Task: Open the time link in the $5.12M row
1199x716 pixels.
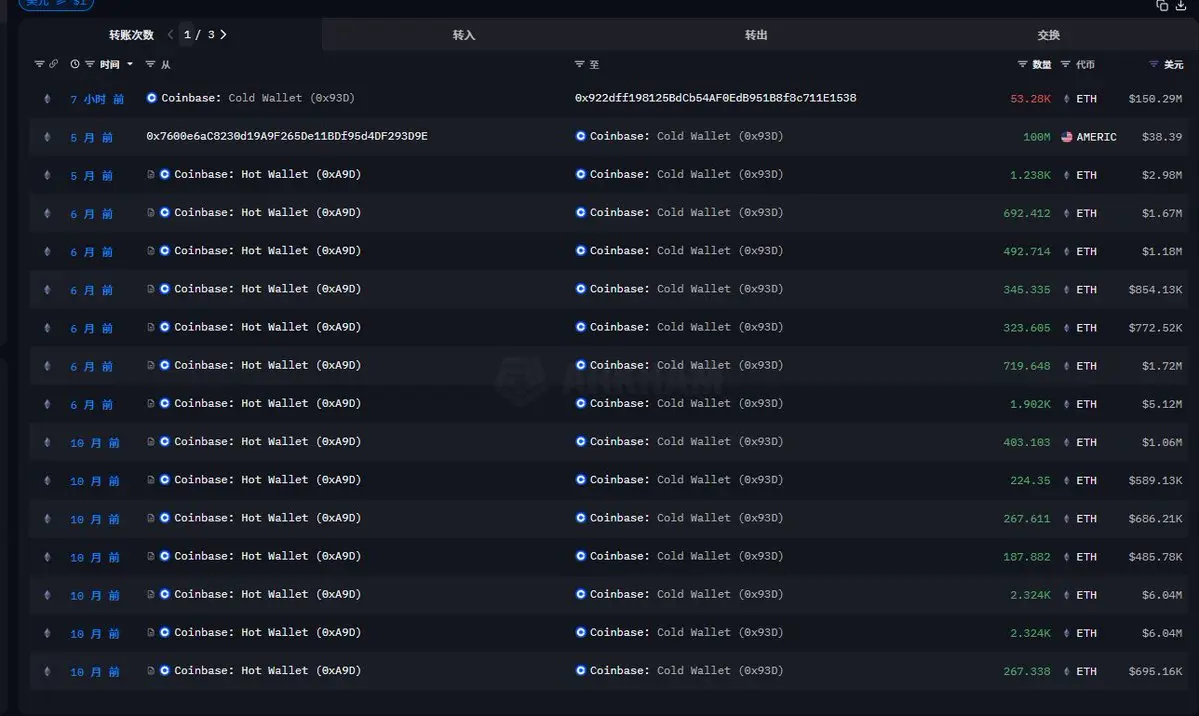Action: 91,404
